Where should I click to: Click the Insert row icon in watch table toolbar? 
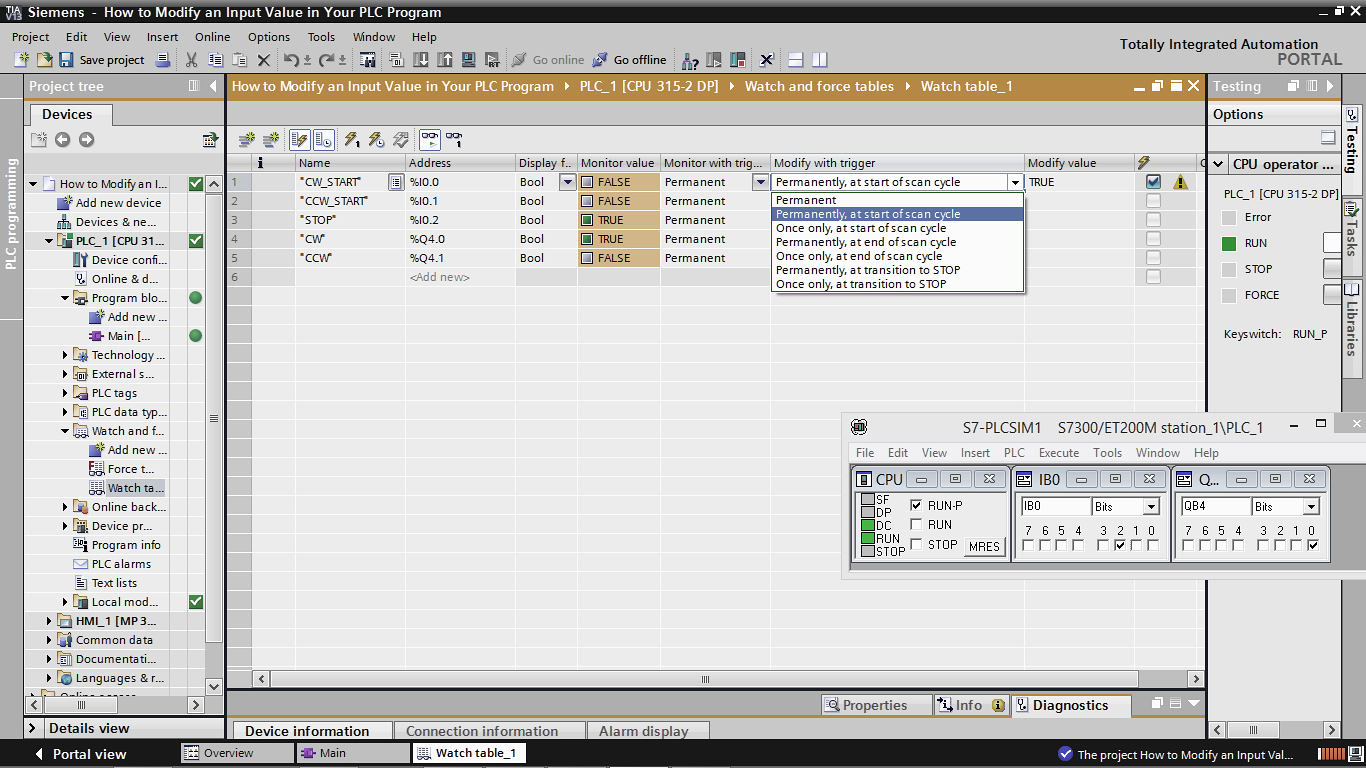[246, 139]
